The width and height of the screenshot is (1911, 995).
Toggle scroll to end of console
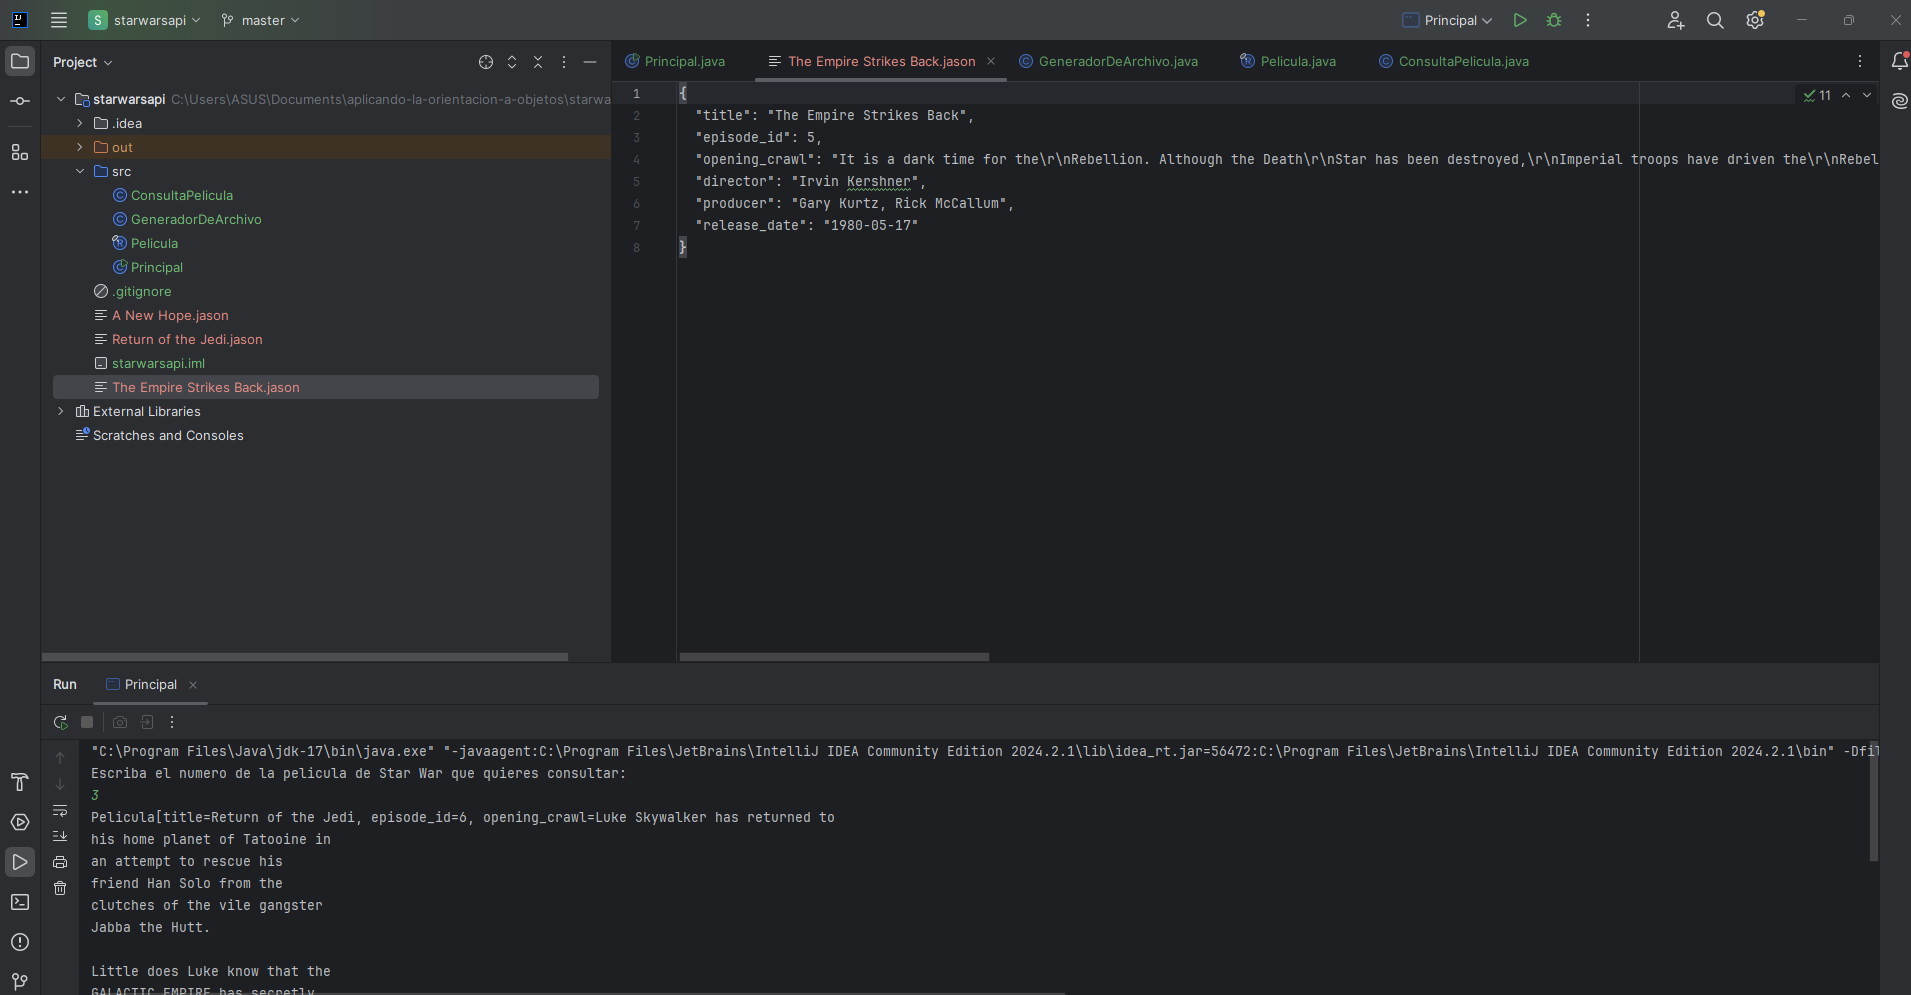[60, 836]
